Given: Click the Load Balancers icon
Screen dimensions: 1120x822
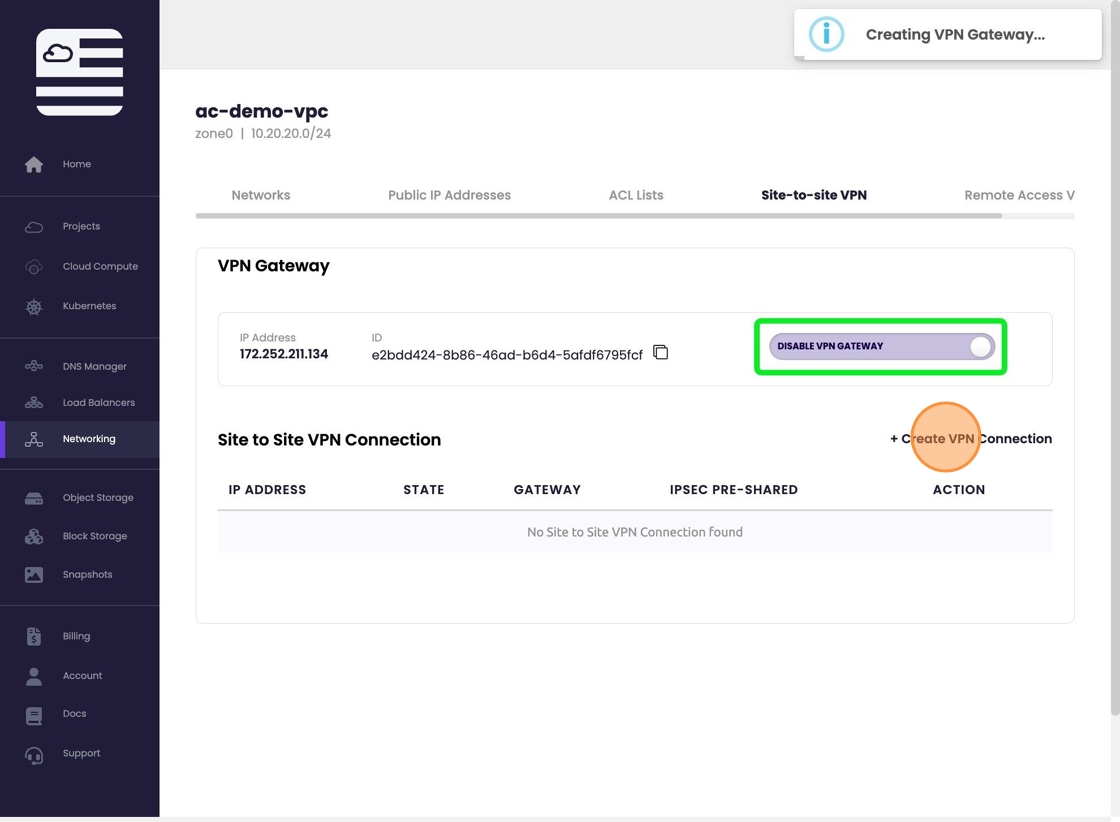Looking at the screenshot, I should (x=34, y=403).
